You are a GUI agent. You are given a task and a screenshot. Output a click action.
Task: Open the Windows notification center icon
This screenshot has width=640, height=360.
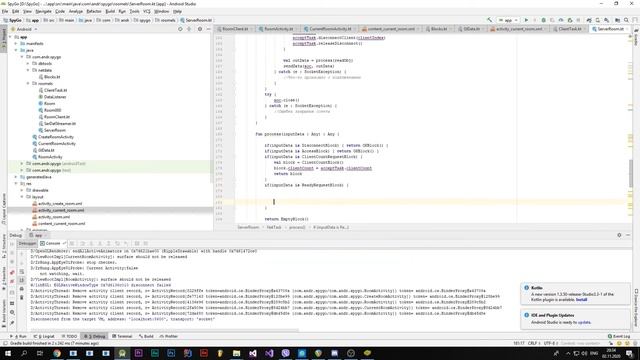(x=630, y=353)
